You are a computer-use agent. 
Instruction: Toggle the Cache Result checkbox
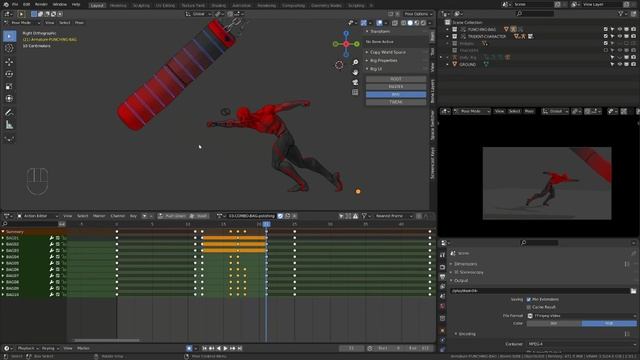pos(529,307)
